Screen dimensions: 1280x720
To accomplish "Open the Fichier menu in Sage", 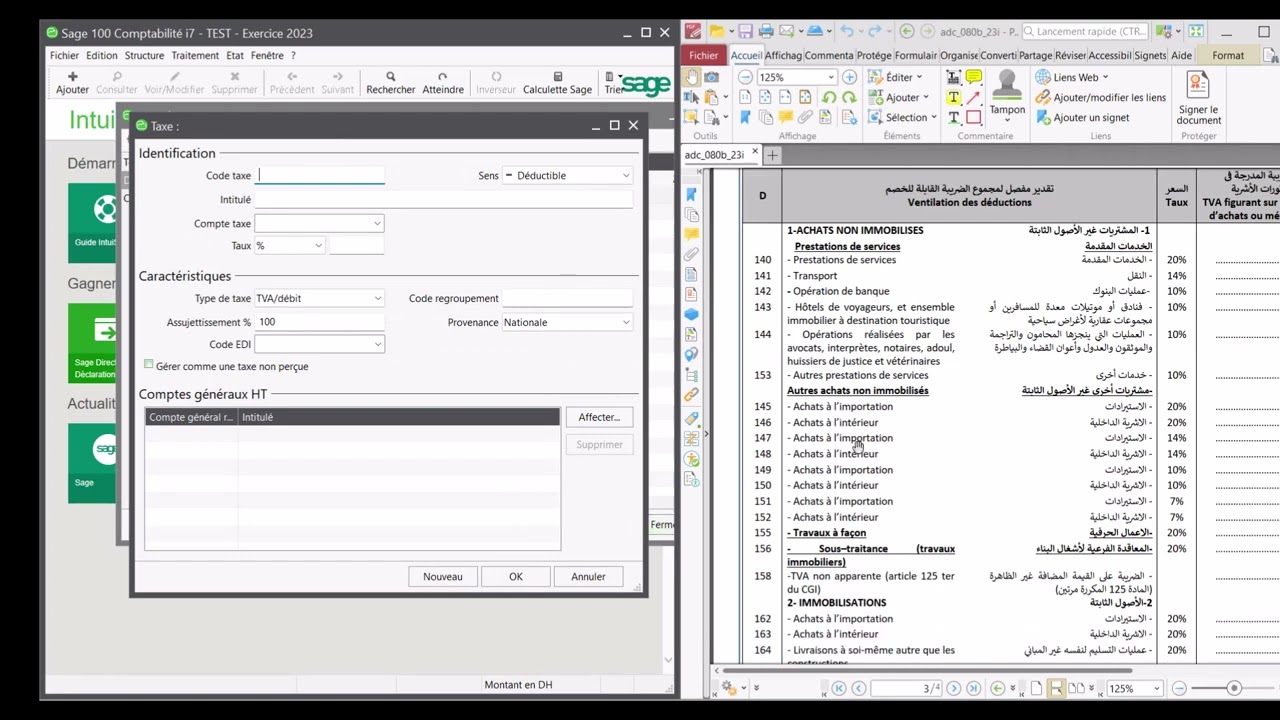I will coord(64,56).
